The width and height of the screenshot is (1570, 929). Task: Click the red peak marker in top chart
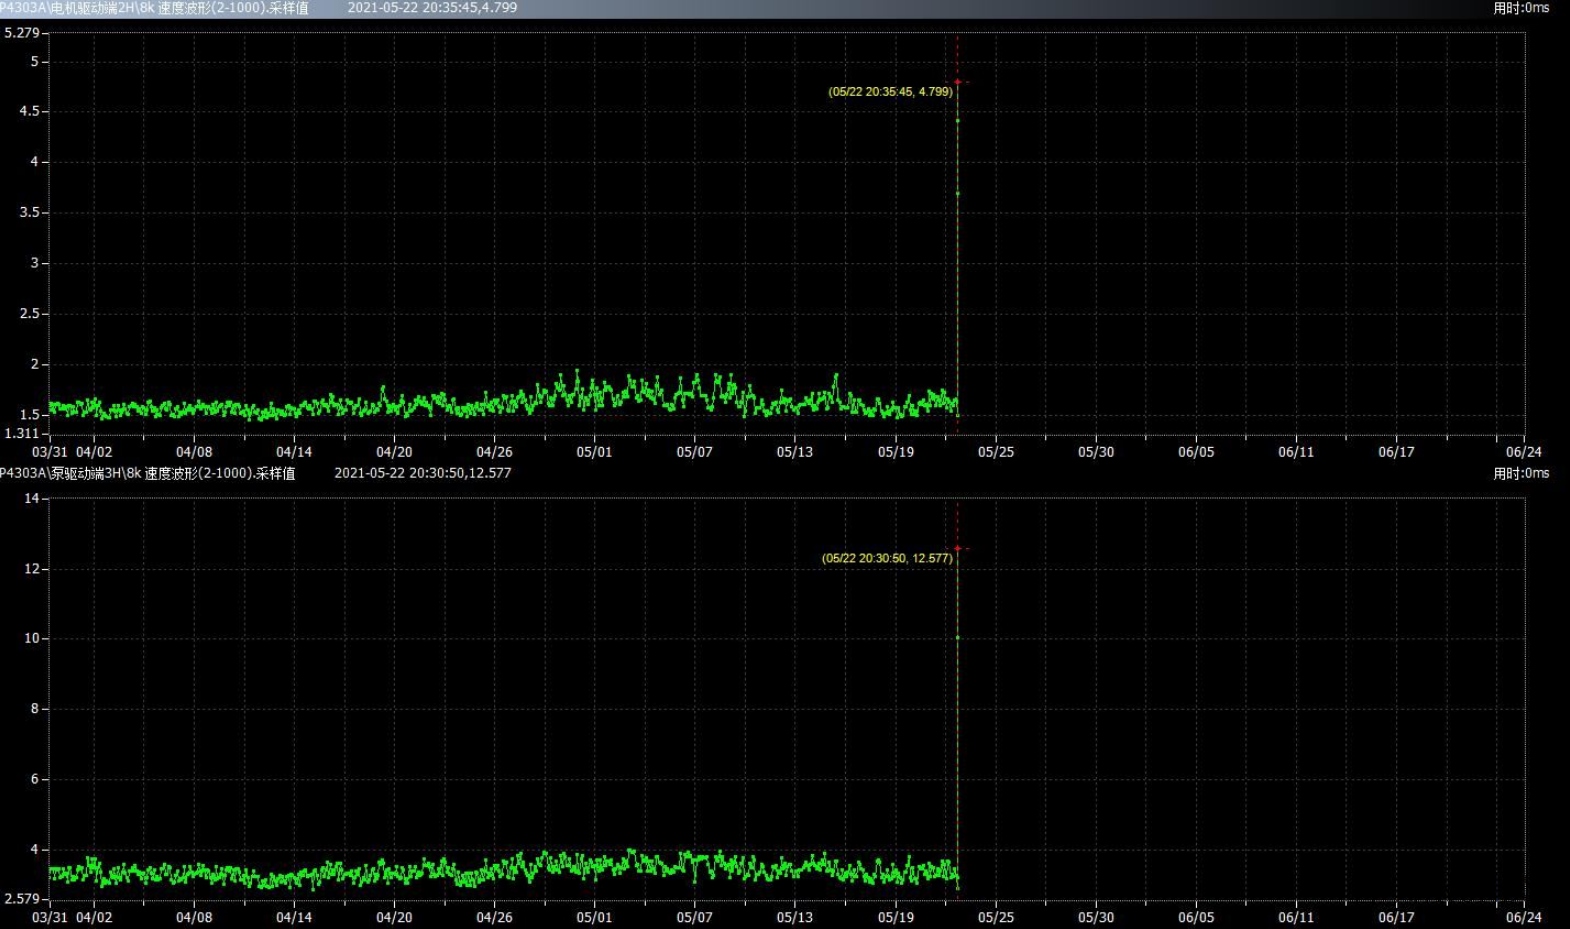[x=957, y=82]
